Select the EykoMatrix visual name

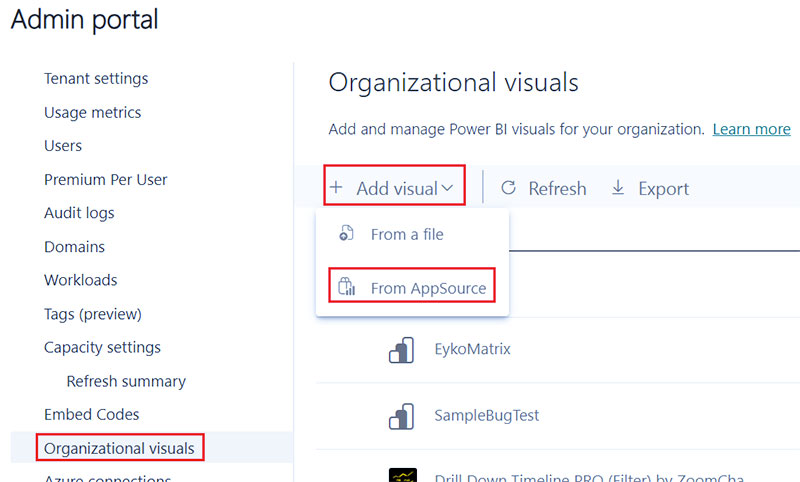point(472,349)
